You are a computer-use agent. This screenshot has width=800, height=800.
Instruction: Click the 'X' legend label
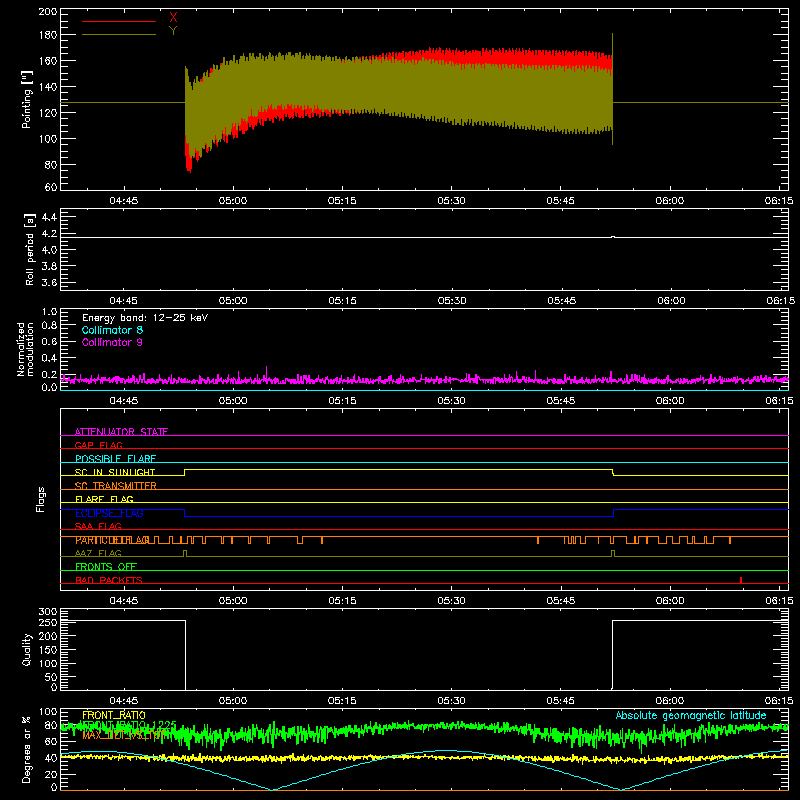(173, 18)
